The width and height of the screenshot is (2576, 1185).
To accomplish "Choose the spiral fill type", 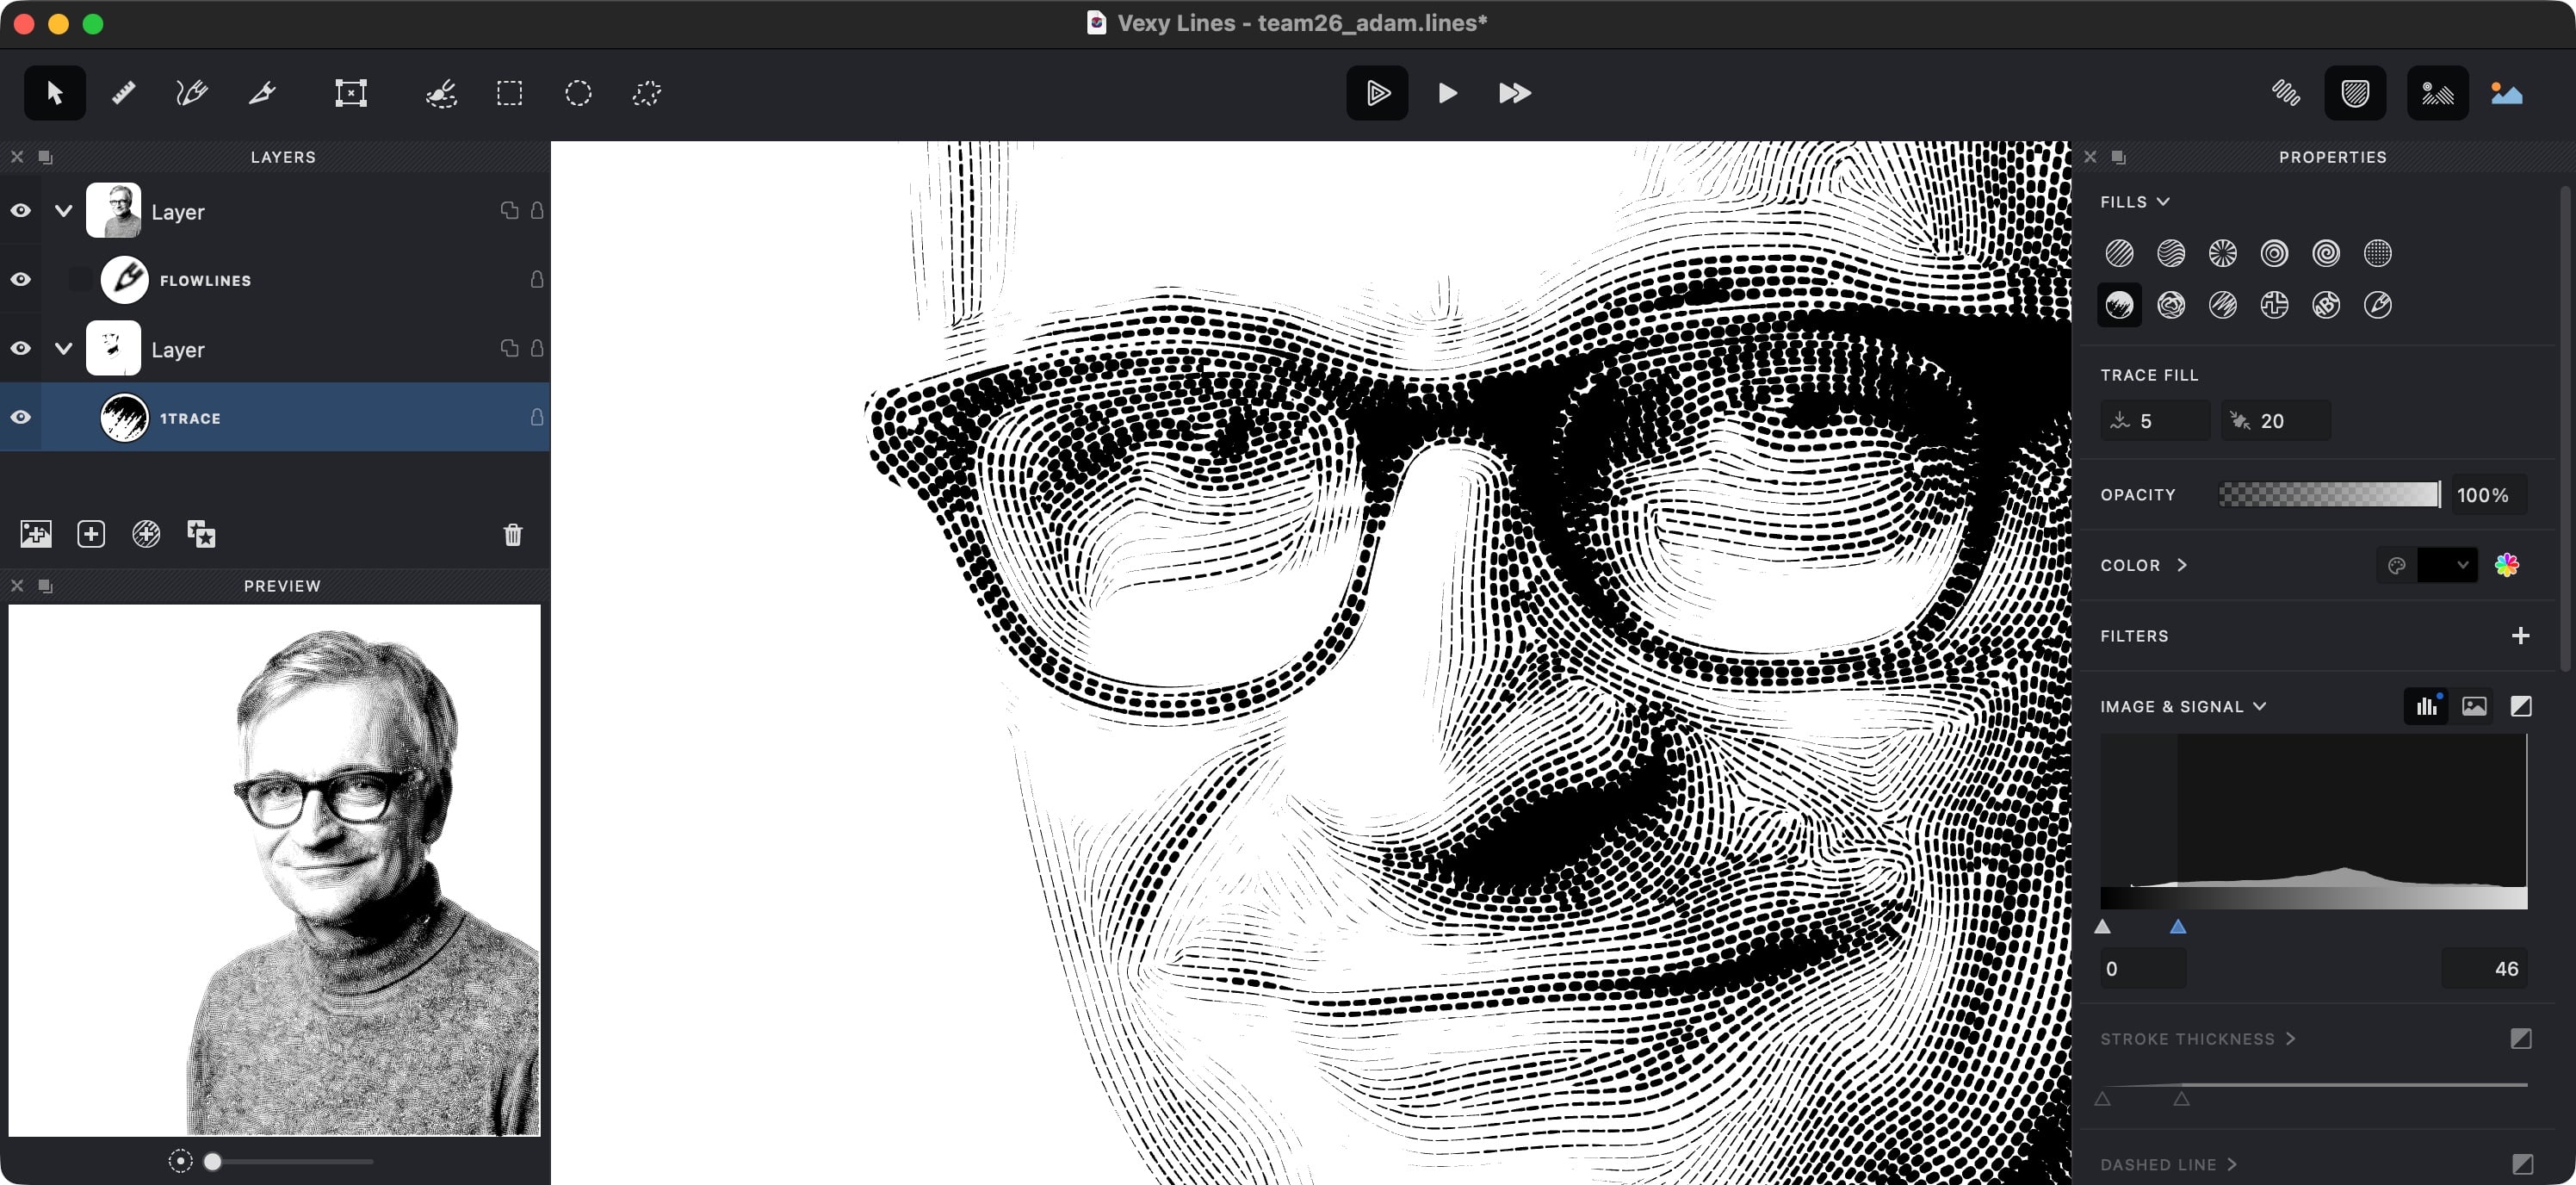I will coord(2326,253).
